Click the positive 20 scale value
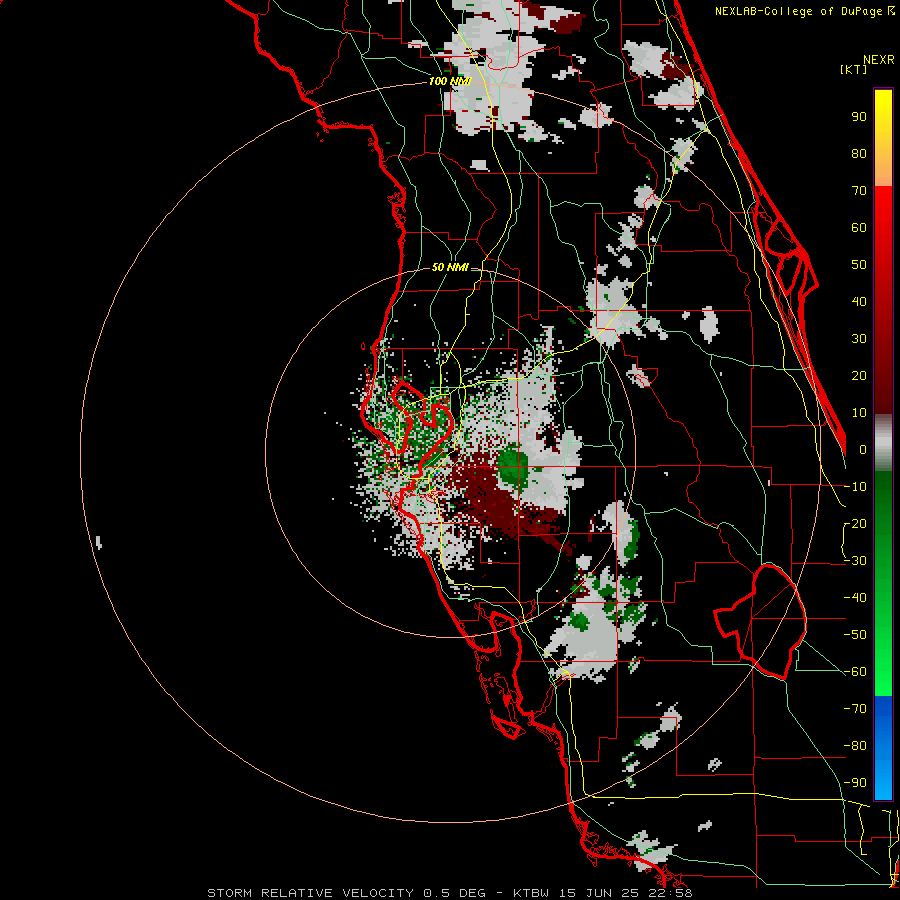Viewport: 900px width, 900px height. pyautogui.click(x=859, y=375)
